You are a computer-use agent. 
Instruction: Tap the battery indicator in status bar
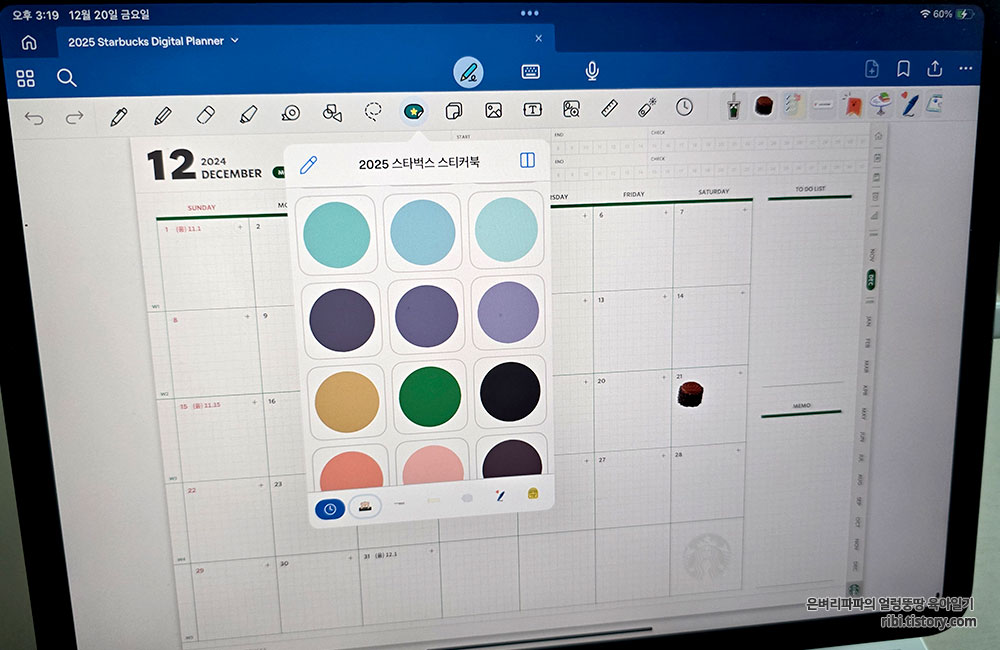(x=965, y=13)
